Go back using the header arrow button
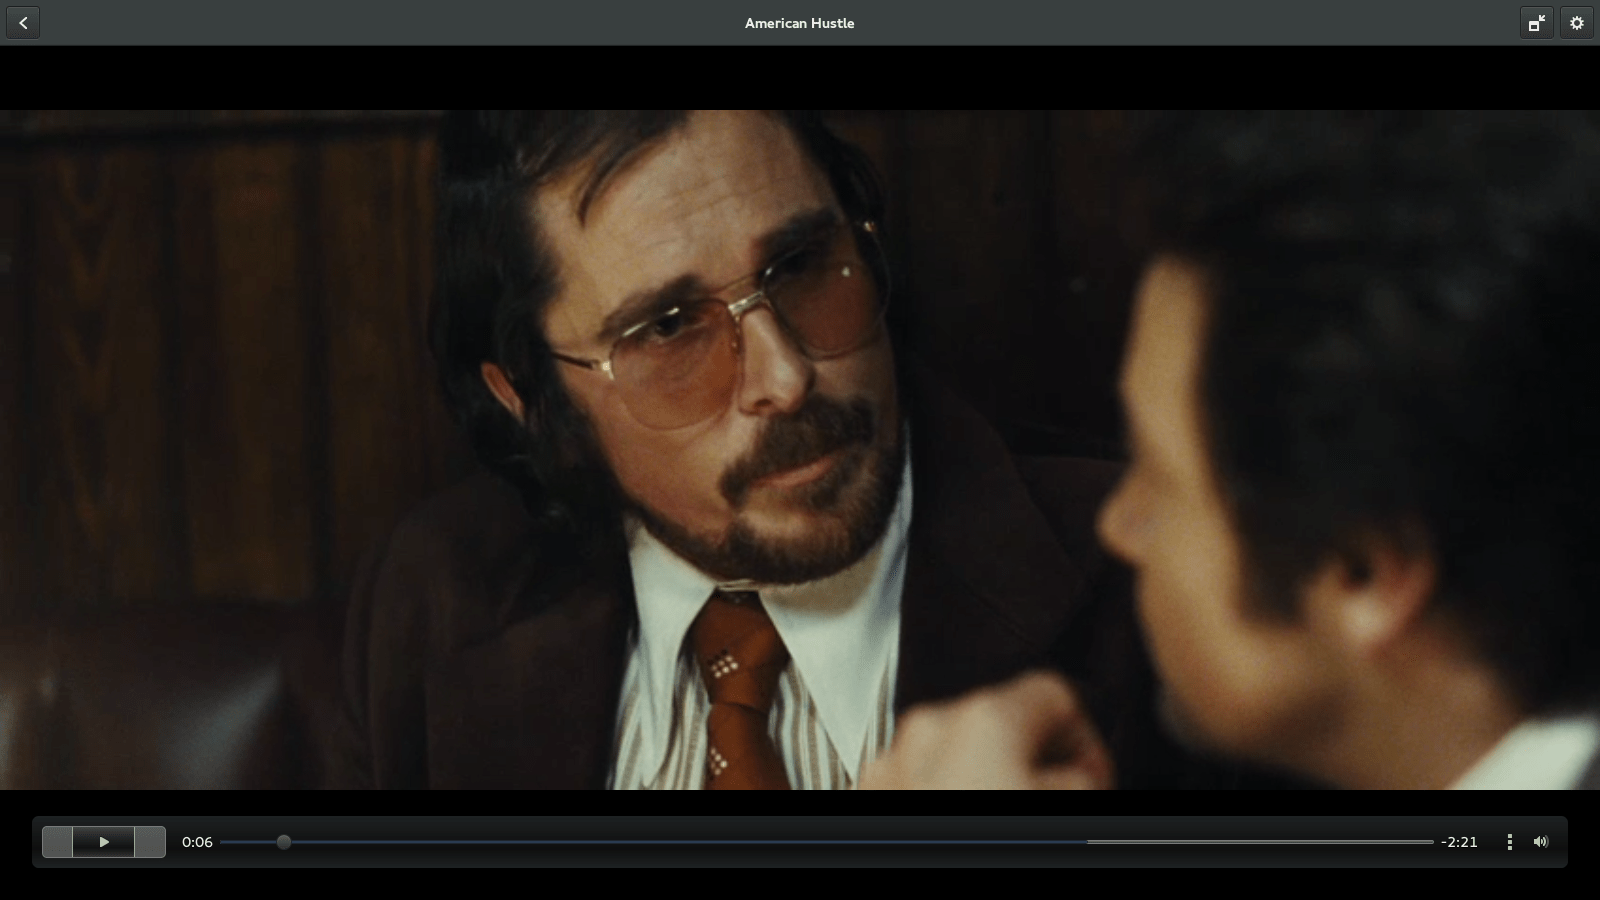1600x900 pixels. [x=23, y=23]
